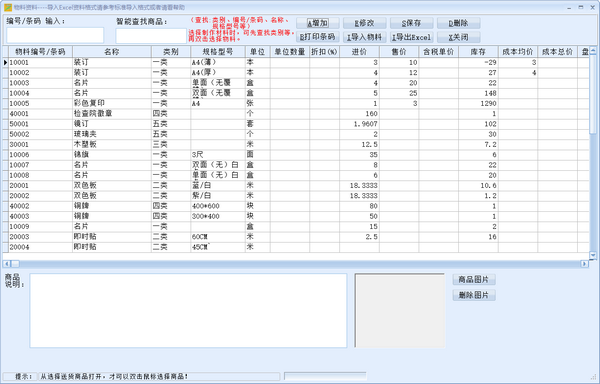600x384 pixels.
Task: Click 300*400 specification cell
Action: (x=218, y=216)
